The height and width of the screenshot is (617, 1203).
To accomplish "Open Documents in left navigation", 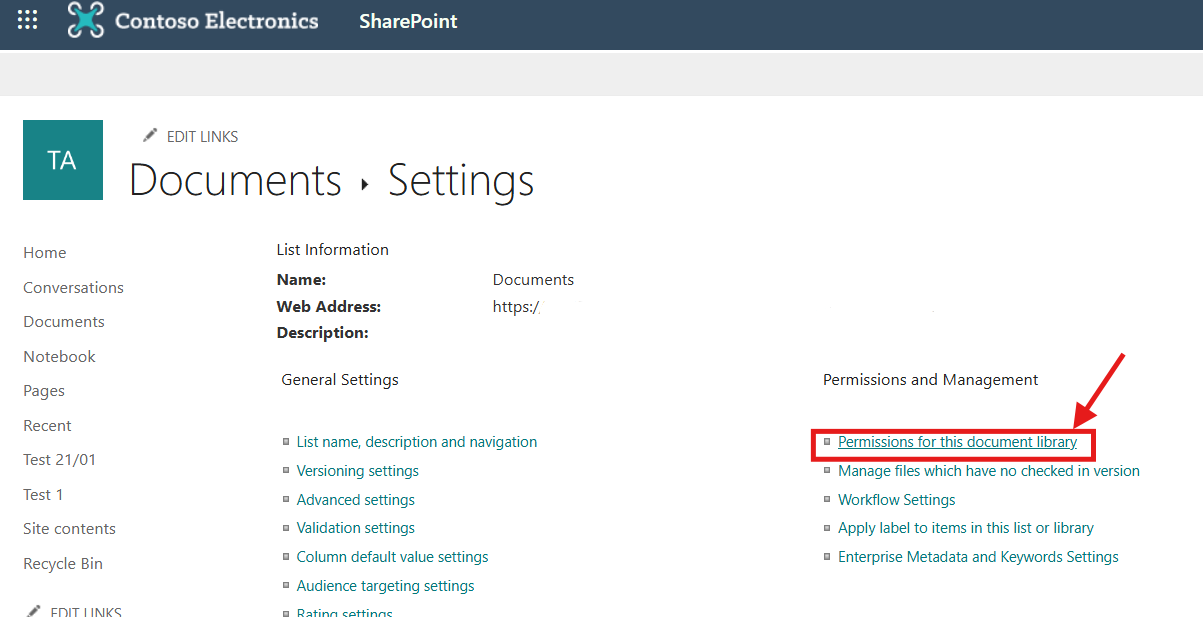I will pos(64,322).
